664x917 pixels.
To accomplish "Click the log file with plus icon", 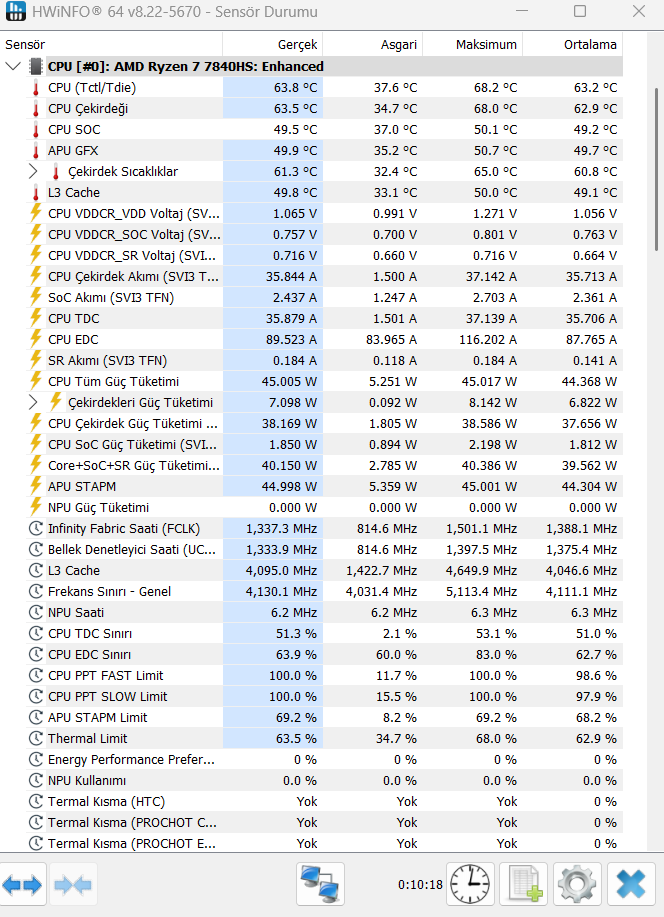I will point(524,884).
